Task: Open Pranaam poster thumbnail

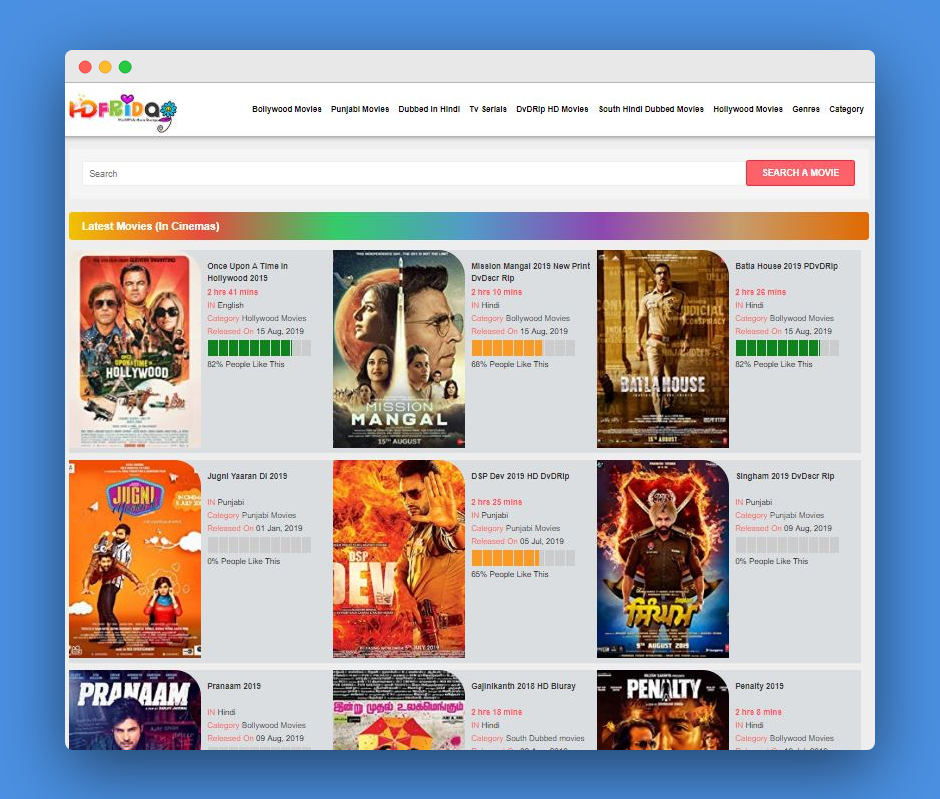Action: pyautogui.click(x=135, y=710)
